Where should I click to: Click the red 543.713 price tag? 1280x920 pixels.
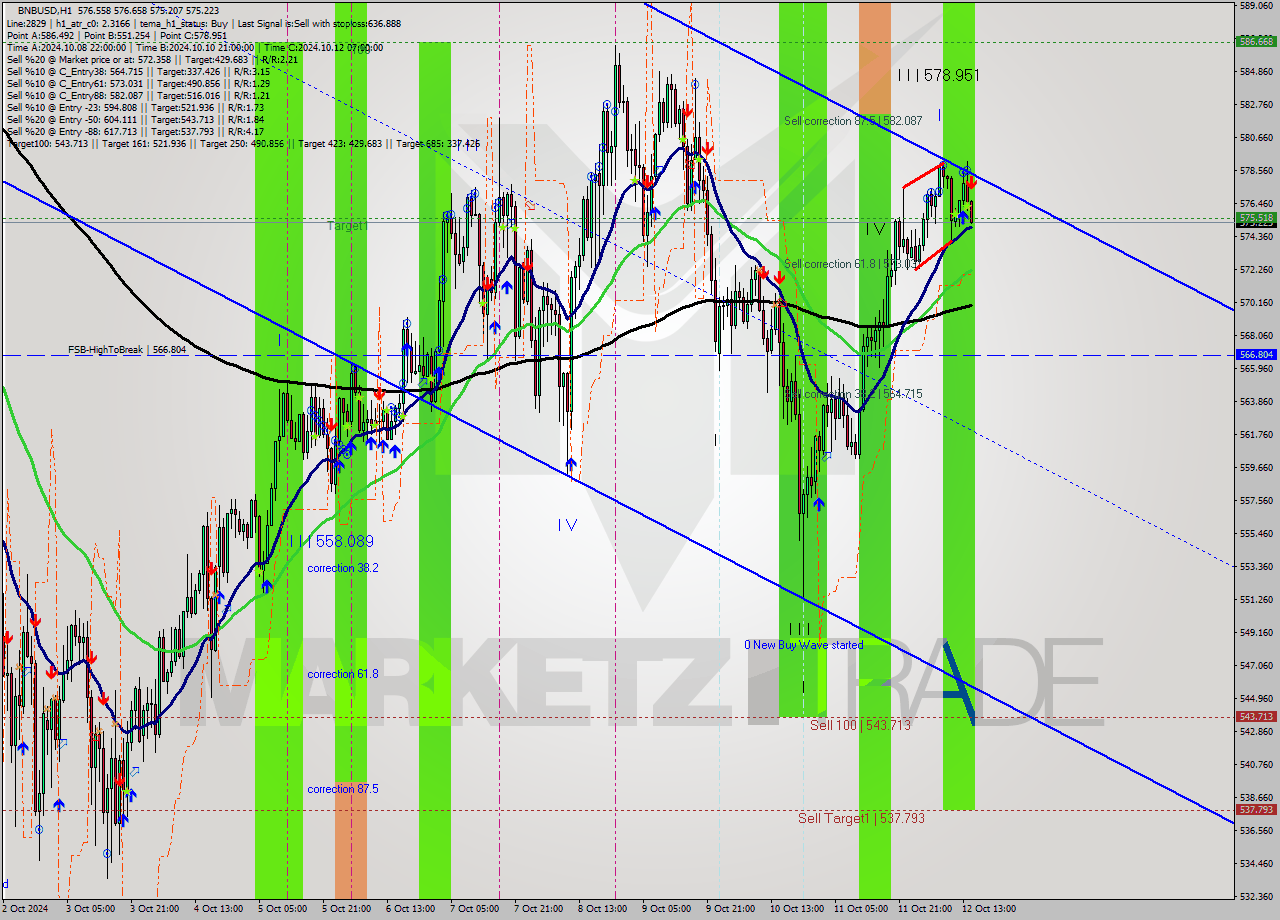[1256, 716]
